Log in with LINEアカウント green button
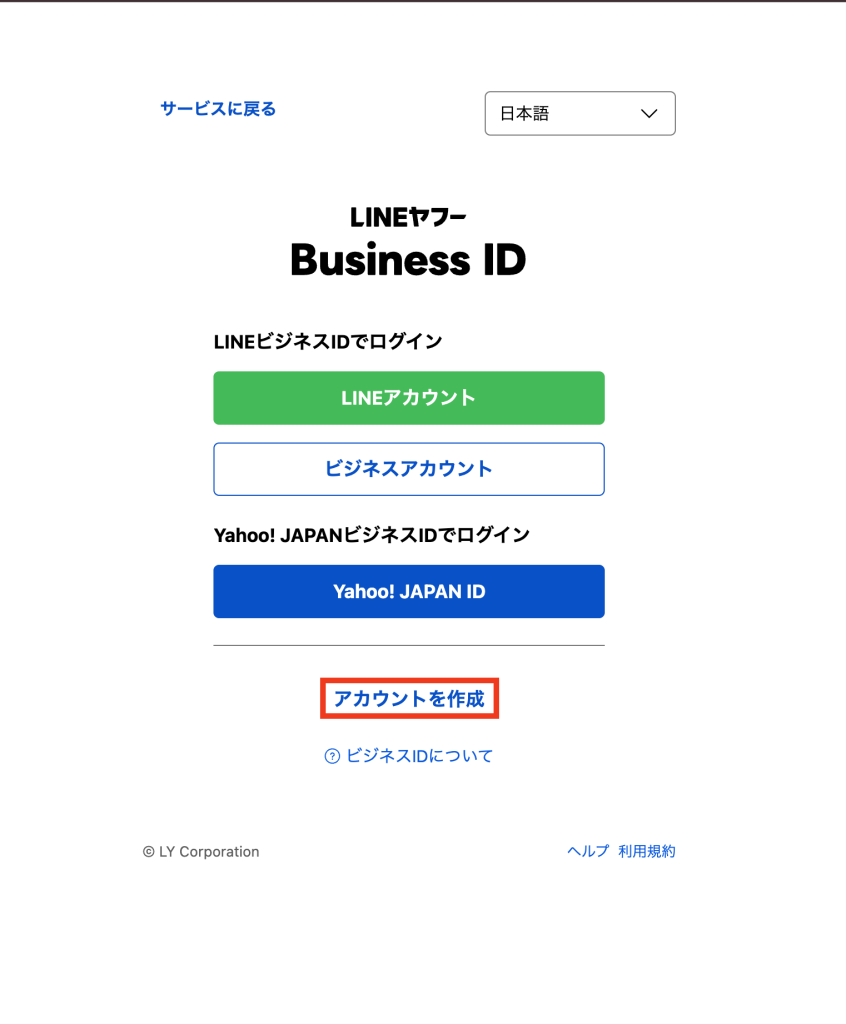The image size is (846, 1024). (x=409, y=398)
